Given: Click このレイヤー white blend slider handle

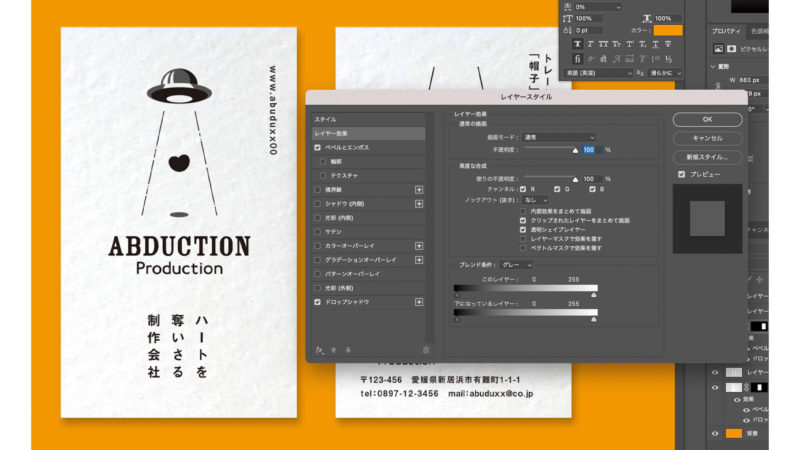Looking at the screenshot, I should (x=594, y=295).
